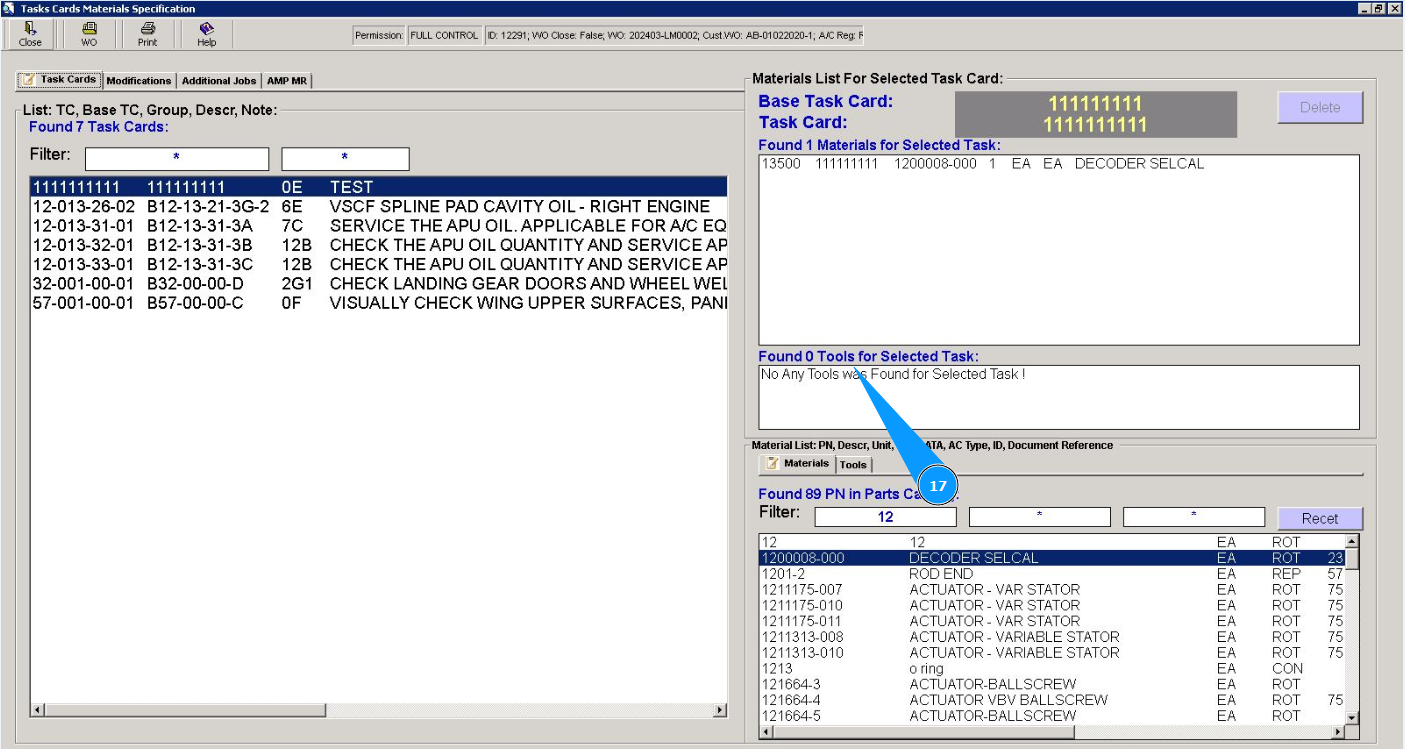Viewport: 1405px width, 749px height.
Task: Select task card 32-001-00-01 landing gear row
Action: pos(379,284)
